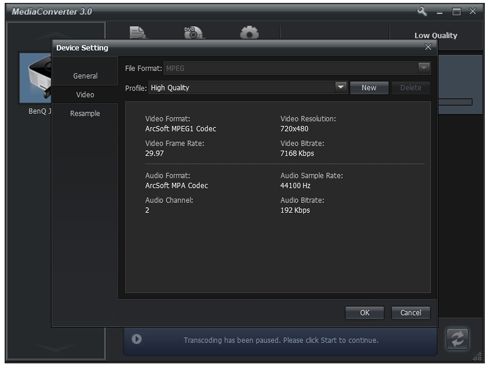Click the DVD disc import icon
Image resolution: width=490 pixels, height=368 pixels.
click(193, 32)
